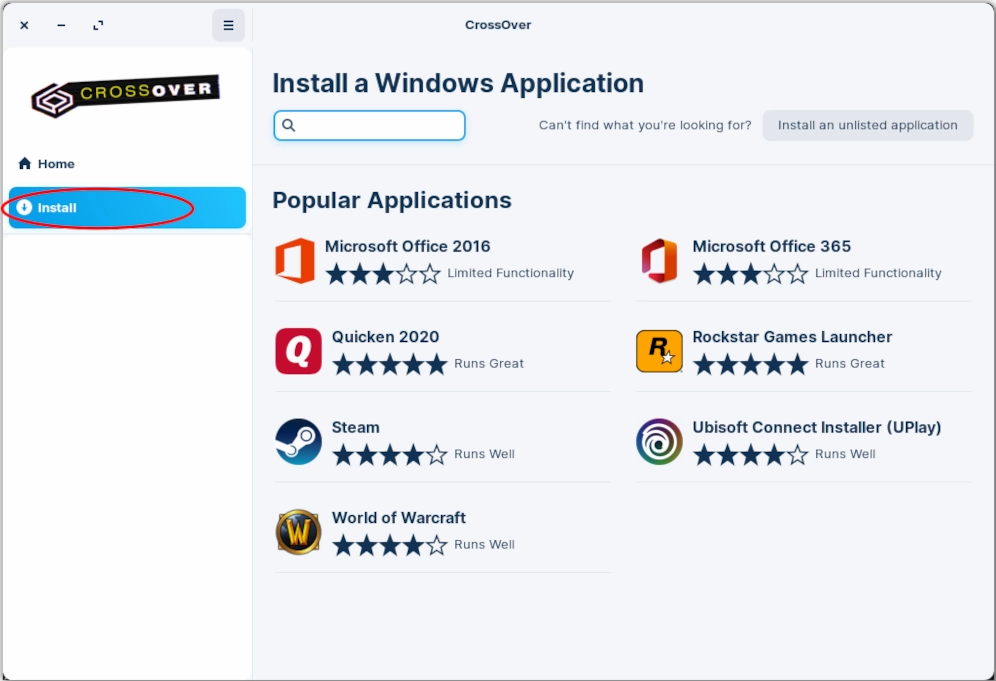The image size is (996, 681).
Task: Click 'Runs Great' label under Quicken 2020
Action: pos(489,363)
